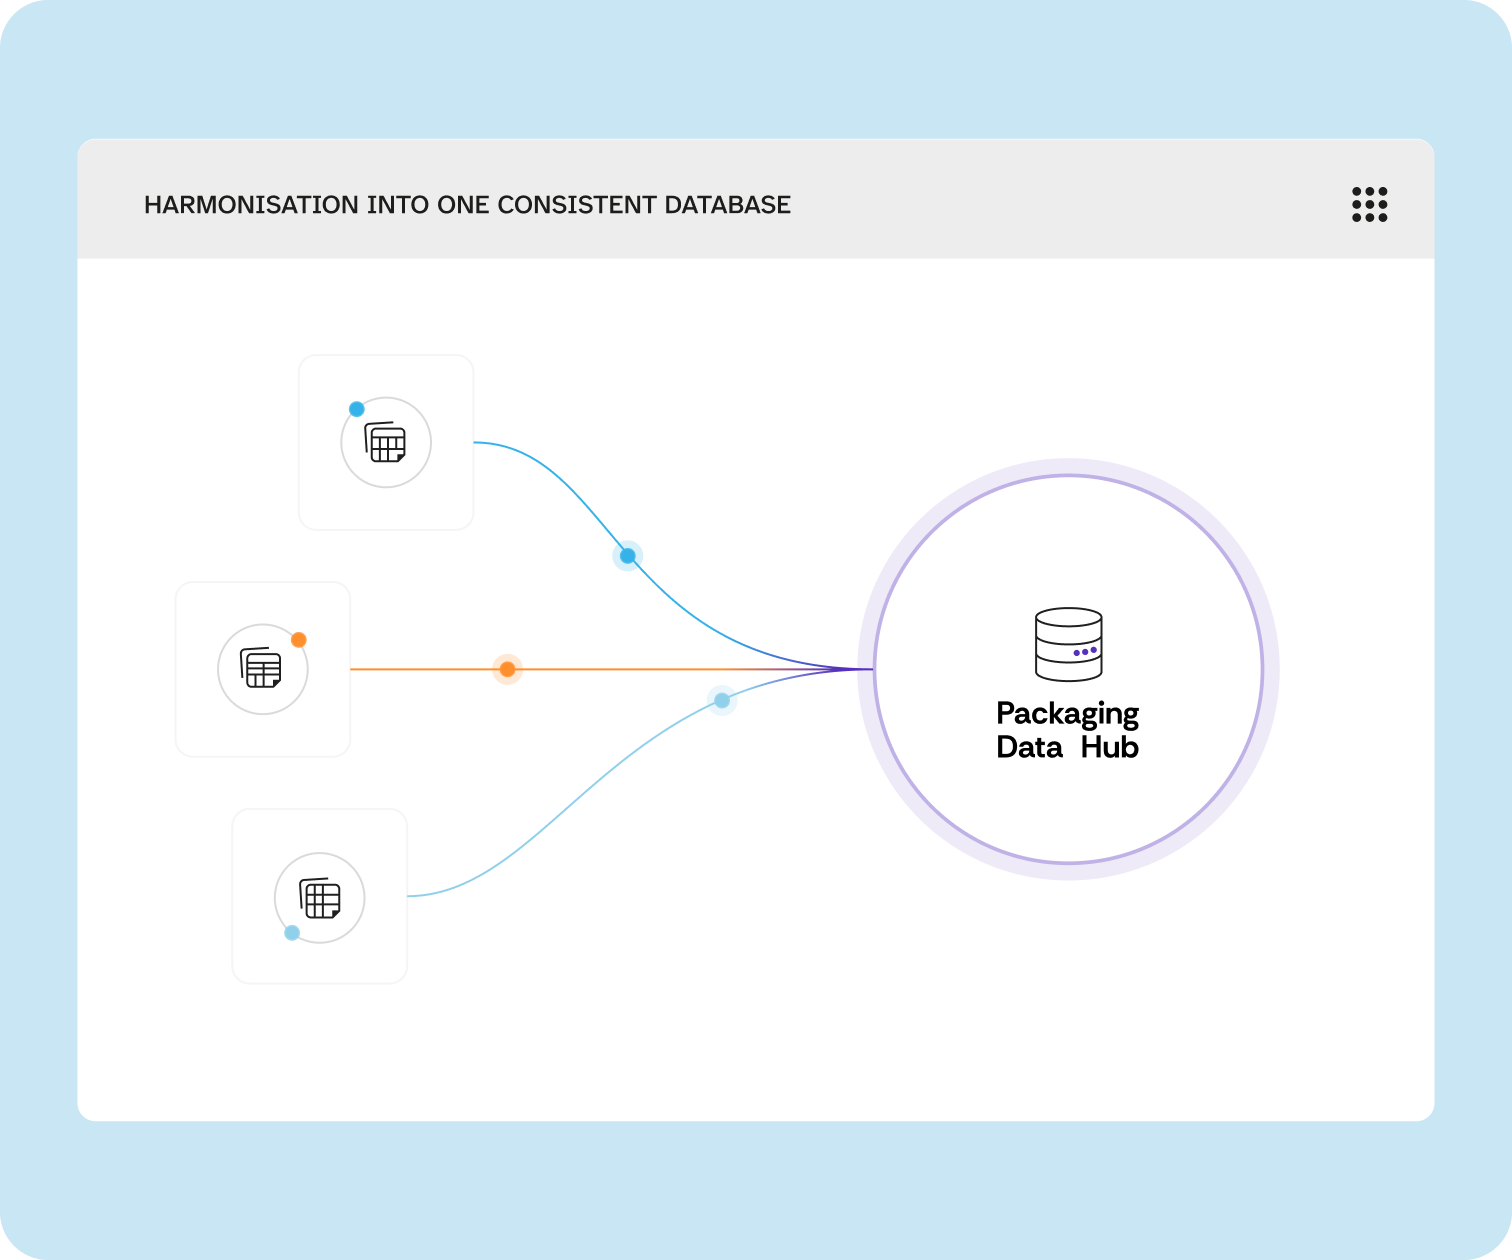Select the middle spreadsheet source icon
The image size is (1512, 1260).
(x=262, y=669)
